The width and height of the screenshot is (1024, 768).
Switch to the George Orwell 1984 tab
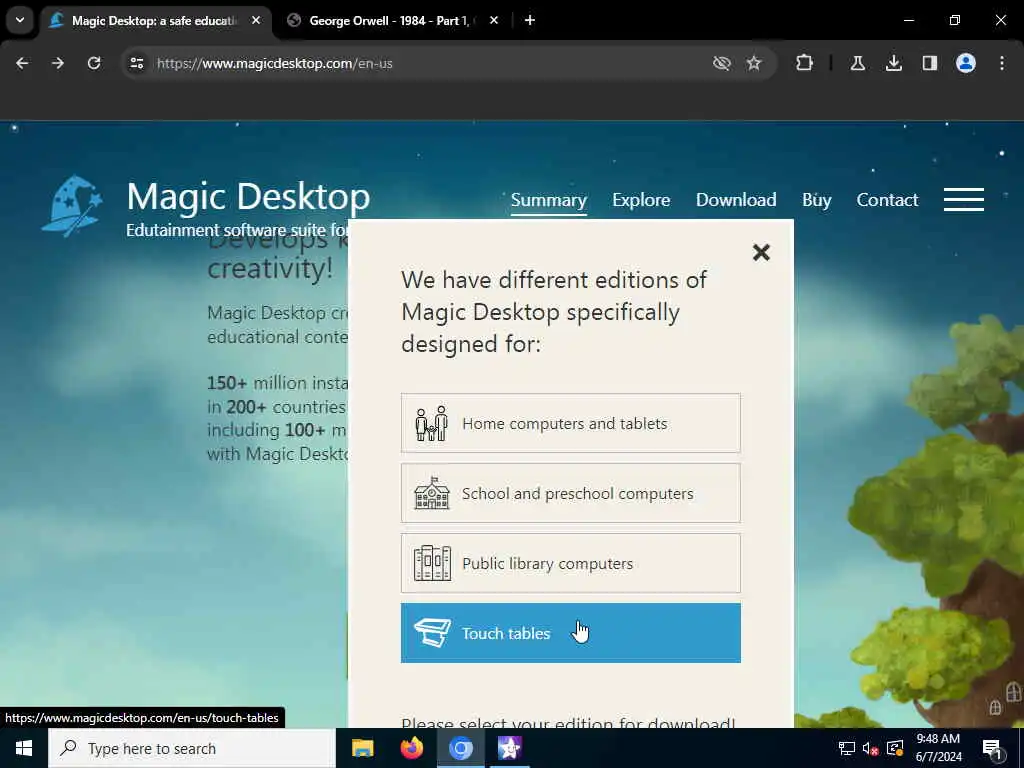pos(392,21)
